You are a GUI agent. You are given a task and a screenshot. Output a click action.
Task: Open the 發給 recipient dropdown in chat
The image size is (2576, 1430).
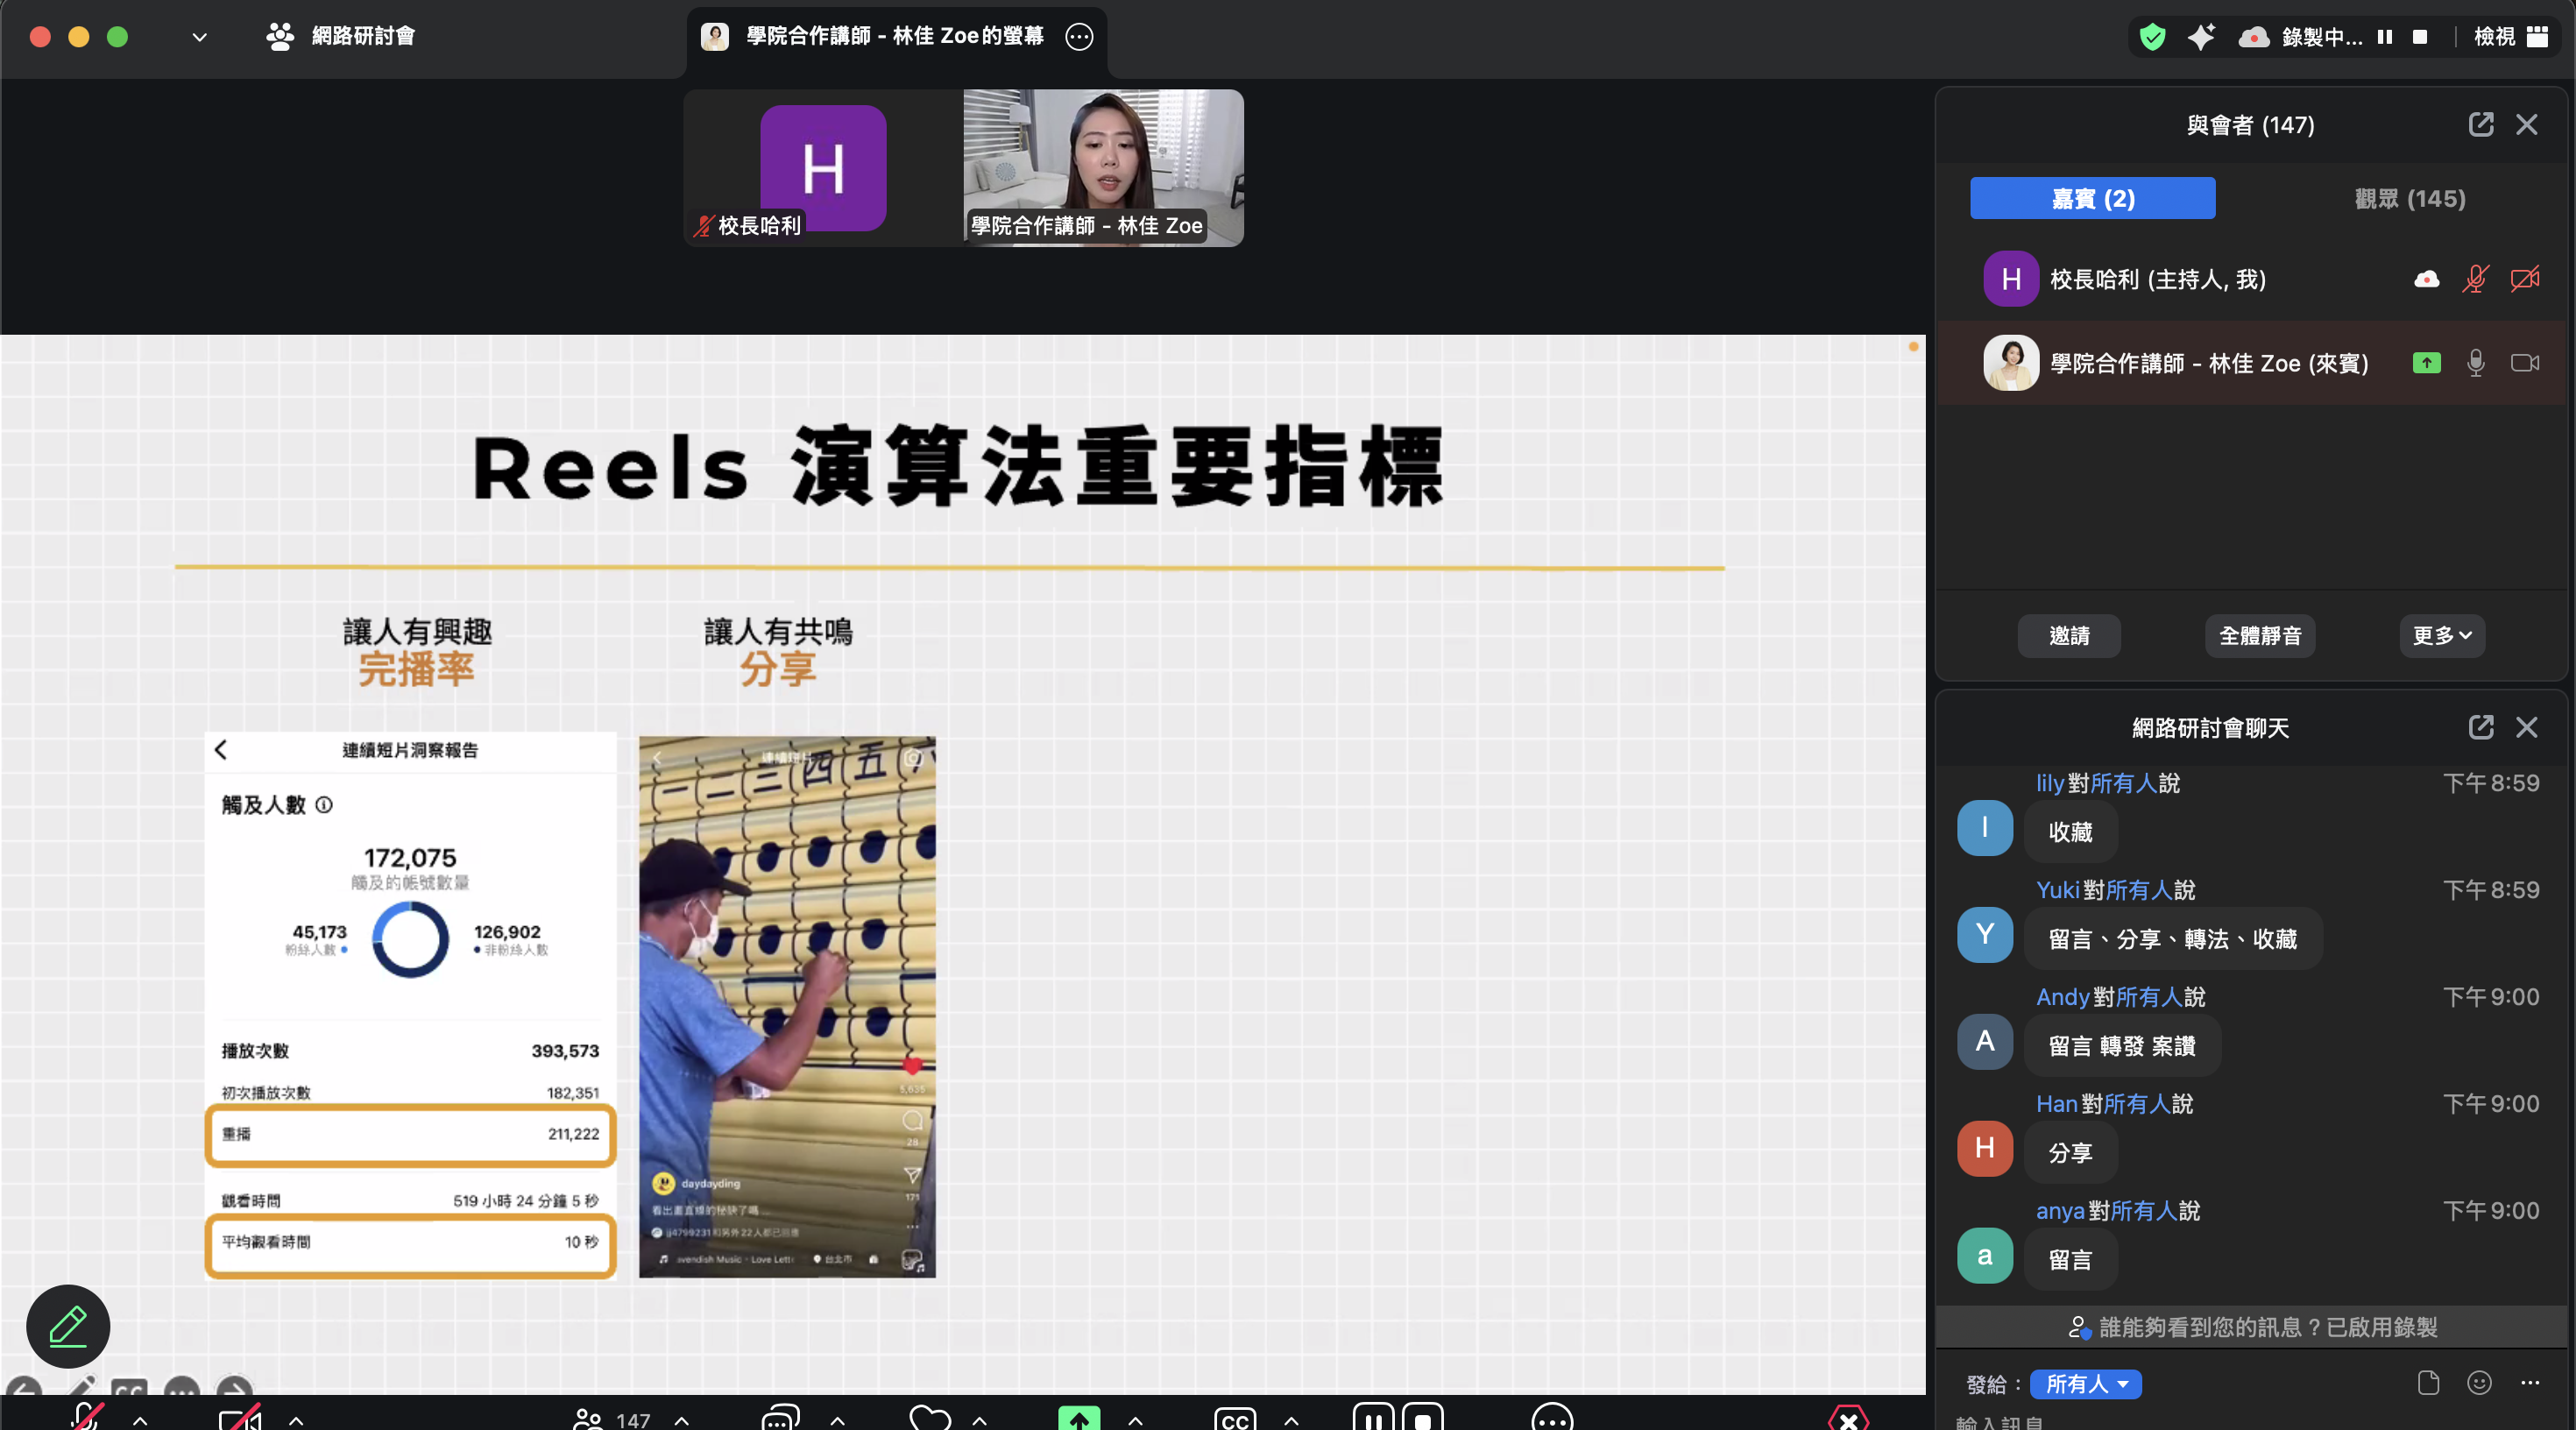pos(2087,1385)
